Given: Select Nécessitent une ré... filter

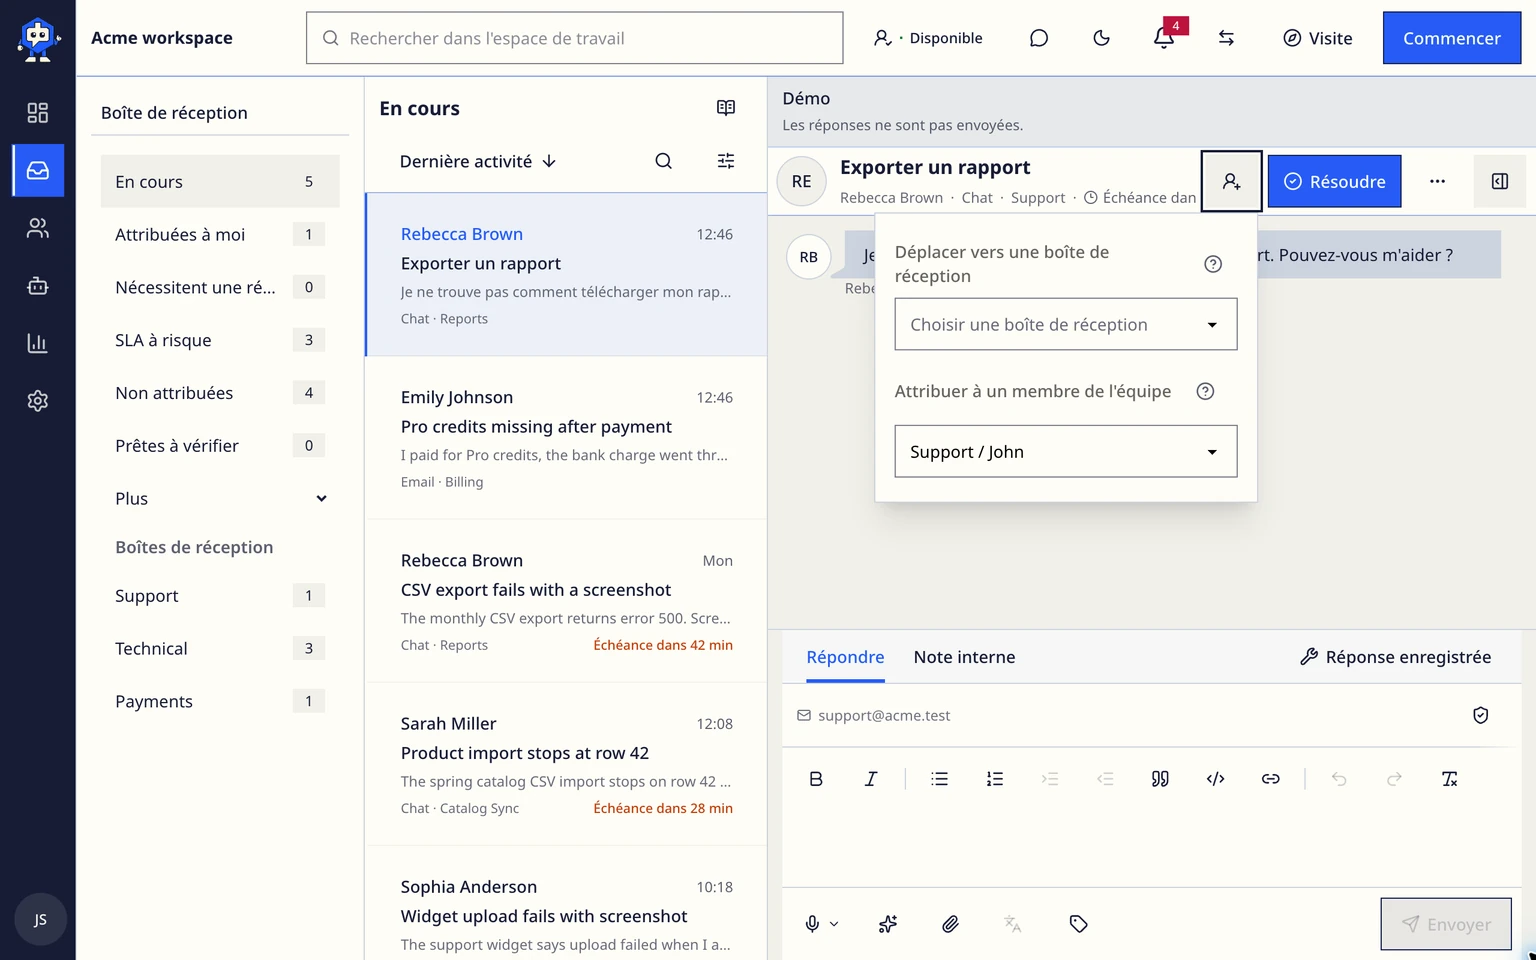Looking at the screenshot, I should pyautogui.click(x=220, y=287).
